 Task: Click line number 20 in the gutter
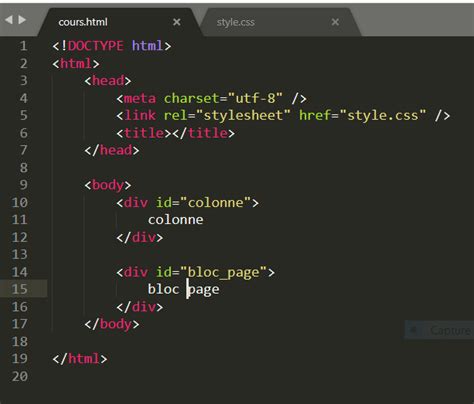(x=20, y=376)
